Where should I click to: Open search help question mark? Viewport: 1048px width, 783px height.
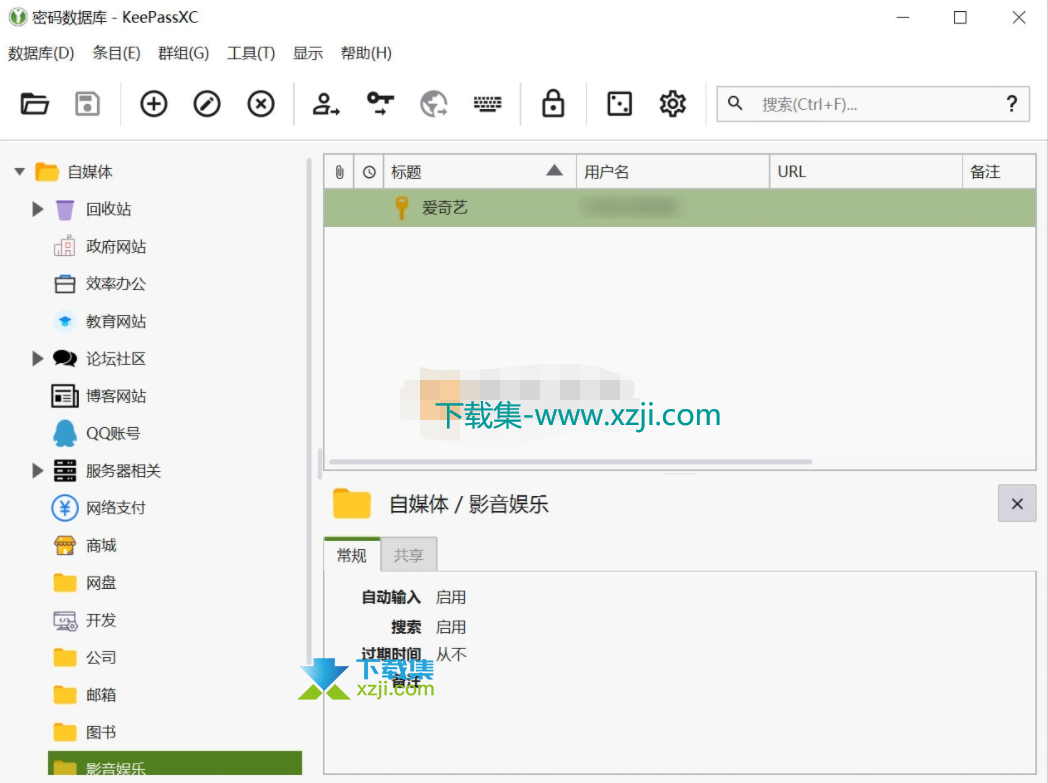1012,104
